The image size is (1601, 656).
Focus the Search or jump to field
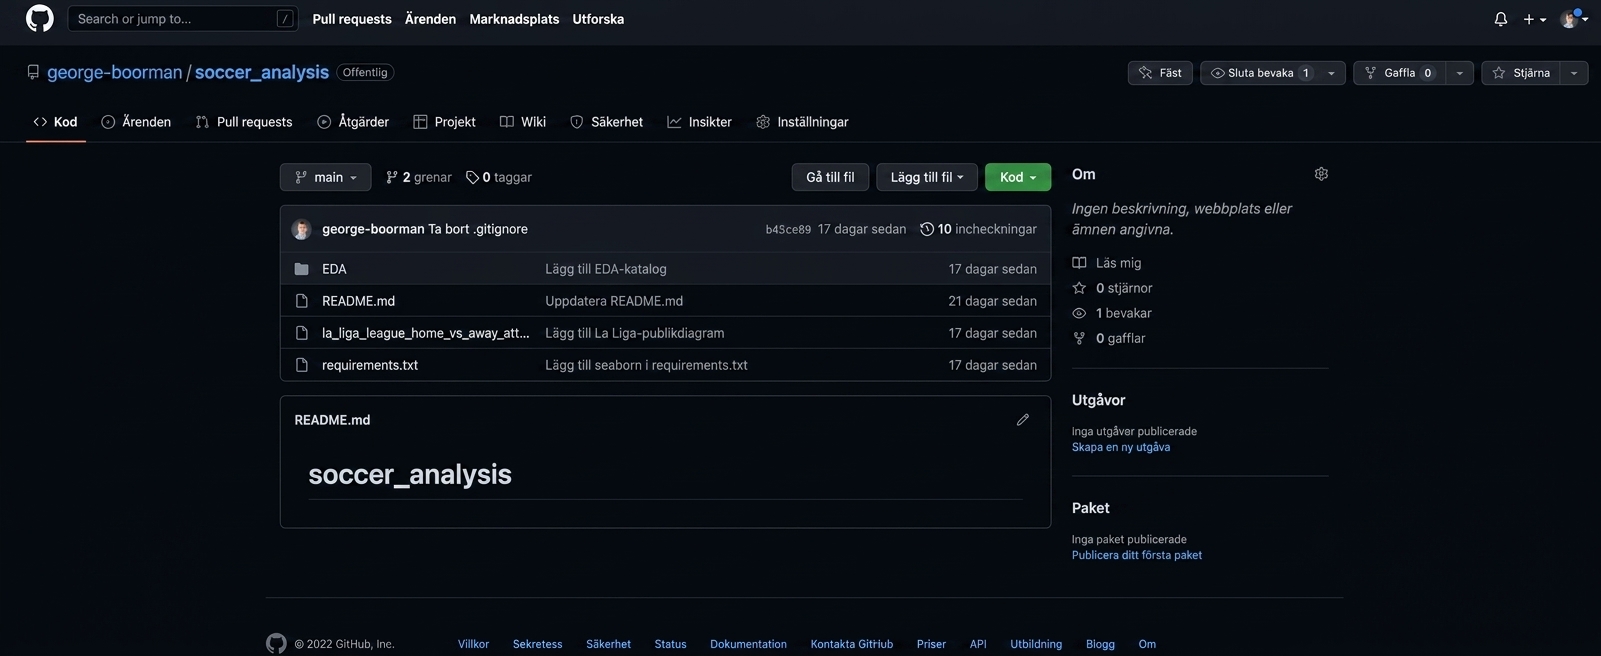[x=183, y=18]
